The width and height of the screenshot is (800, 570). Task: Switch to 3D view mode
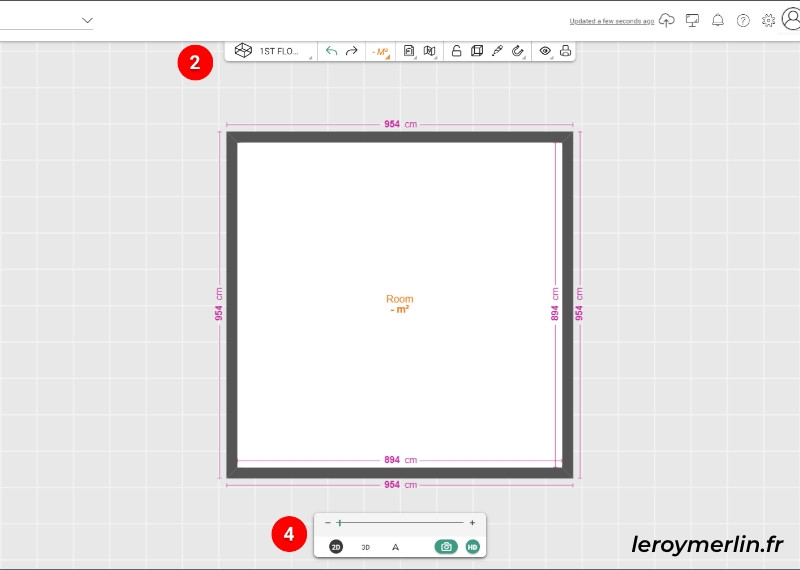click(365, 547)
